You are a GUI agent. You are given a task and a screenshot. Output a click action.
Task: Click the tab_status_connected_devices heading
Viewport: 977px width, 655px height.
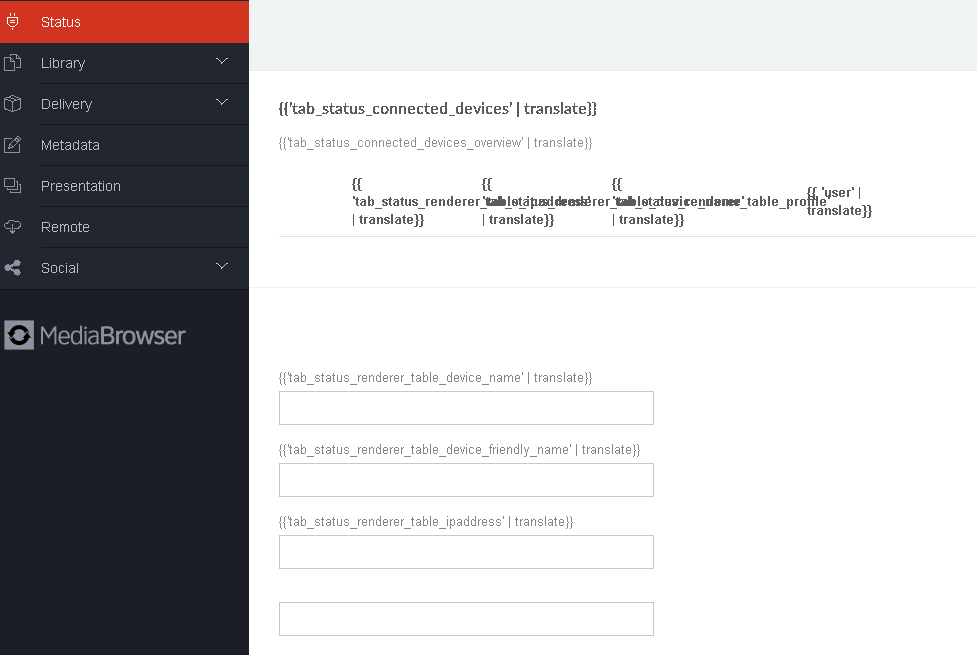[437, 108]
